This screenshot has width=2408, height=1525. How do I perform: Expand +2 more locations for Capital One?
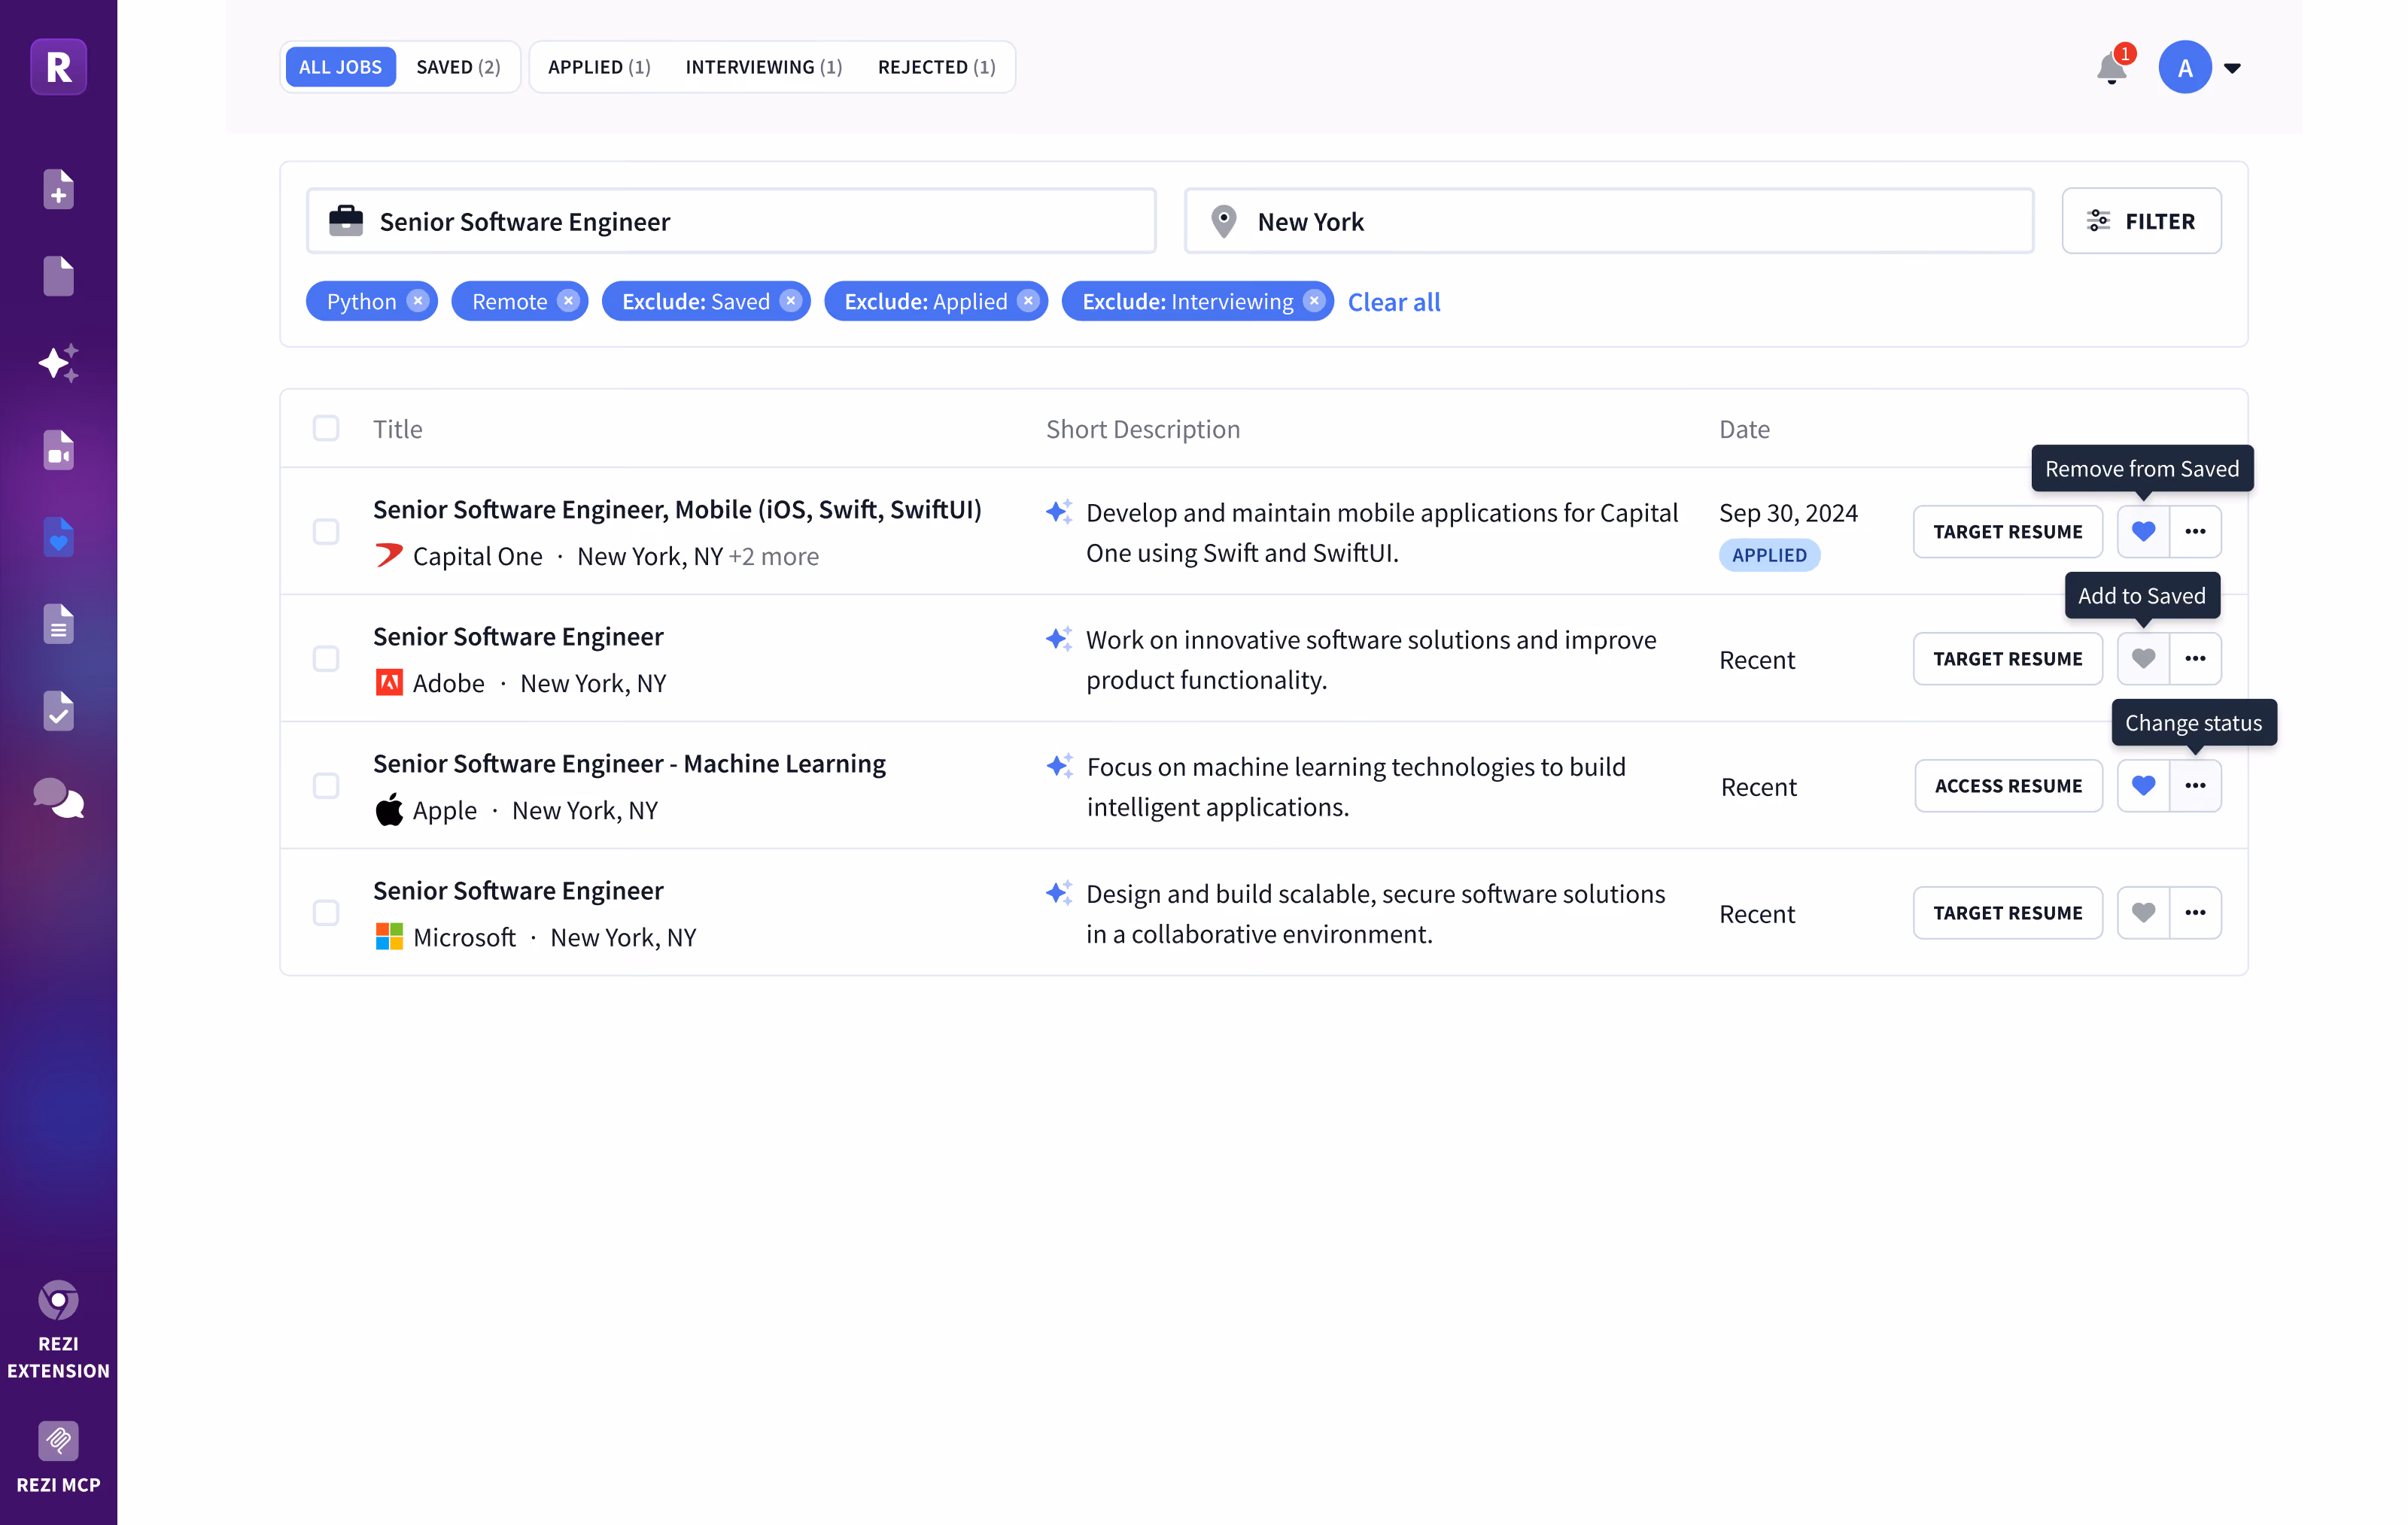pos(773,556)
